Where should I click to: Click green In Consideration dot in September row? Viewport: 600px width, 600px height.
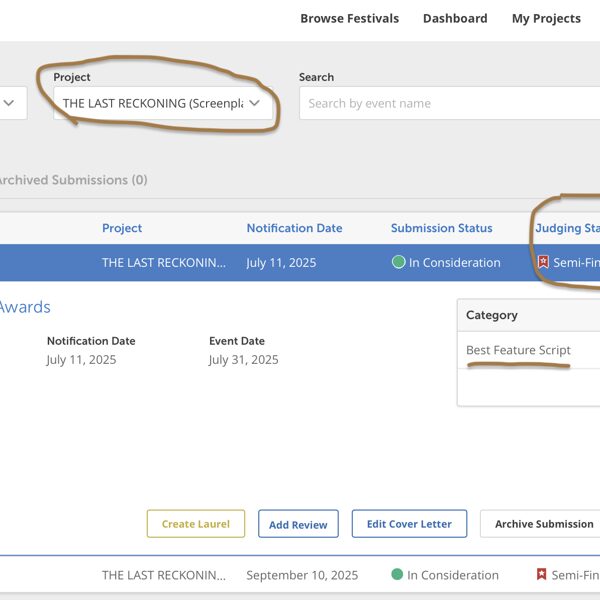[x=397, y=575]
